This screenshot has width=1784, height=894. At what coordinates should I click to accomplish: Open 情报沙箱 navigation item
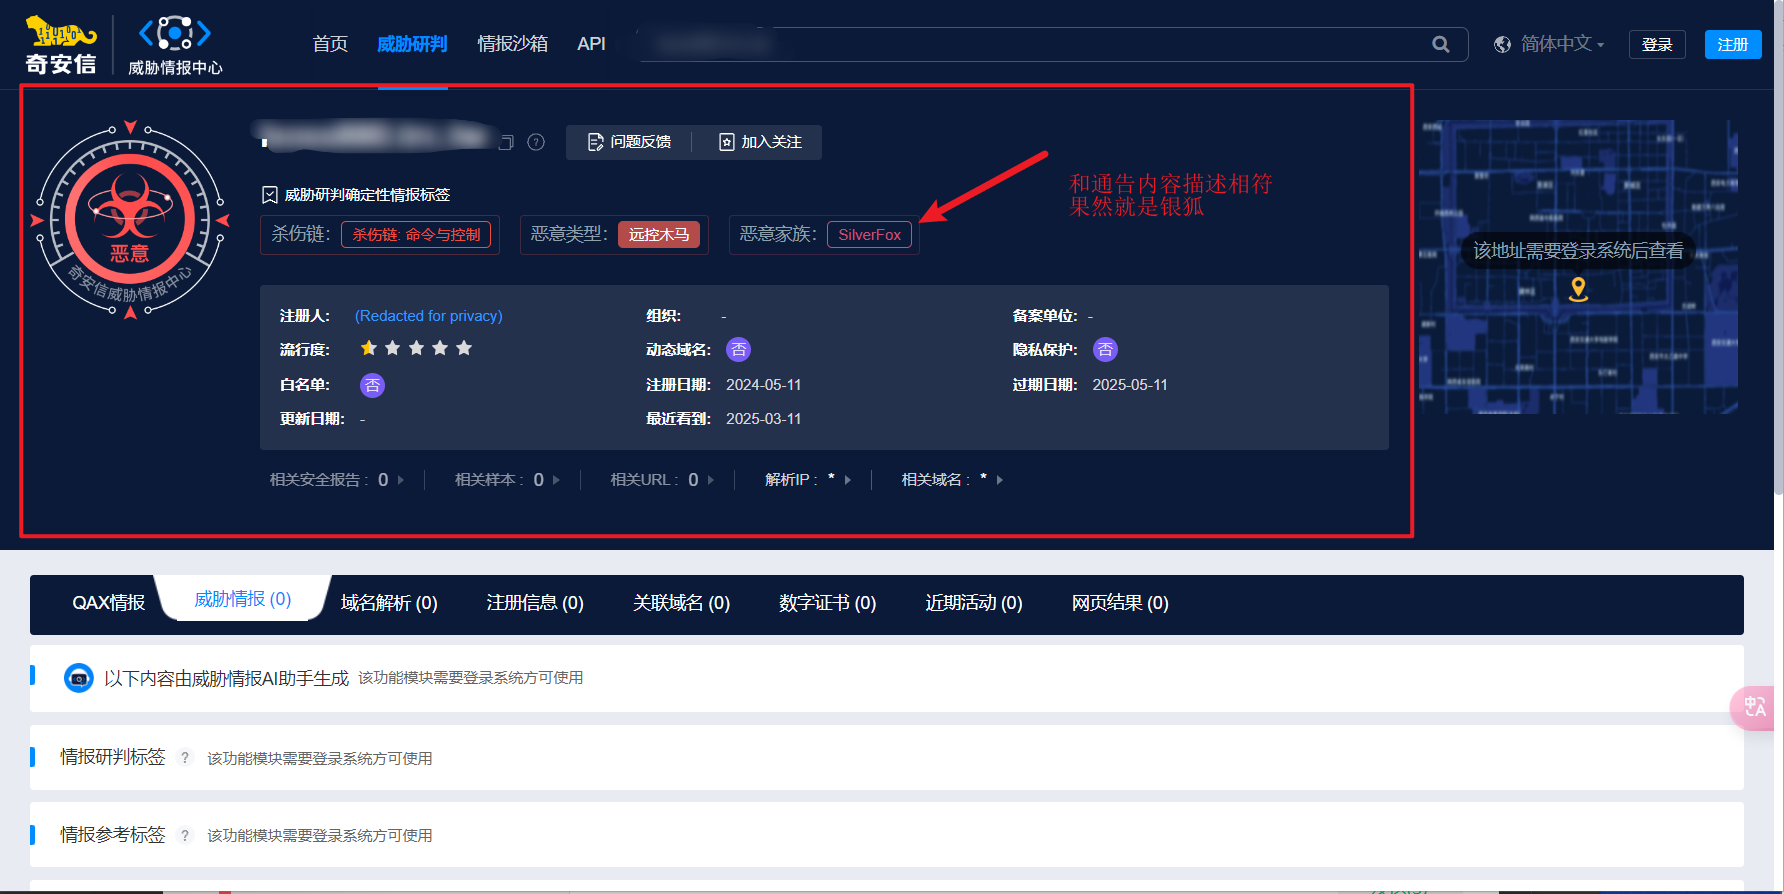[x=512, y=44]
